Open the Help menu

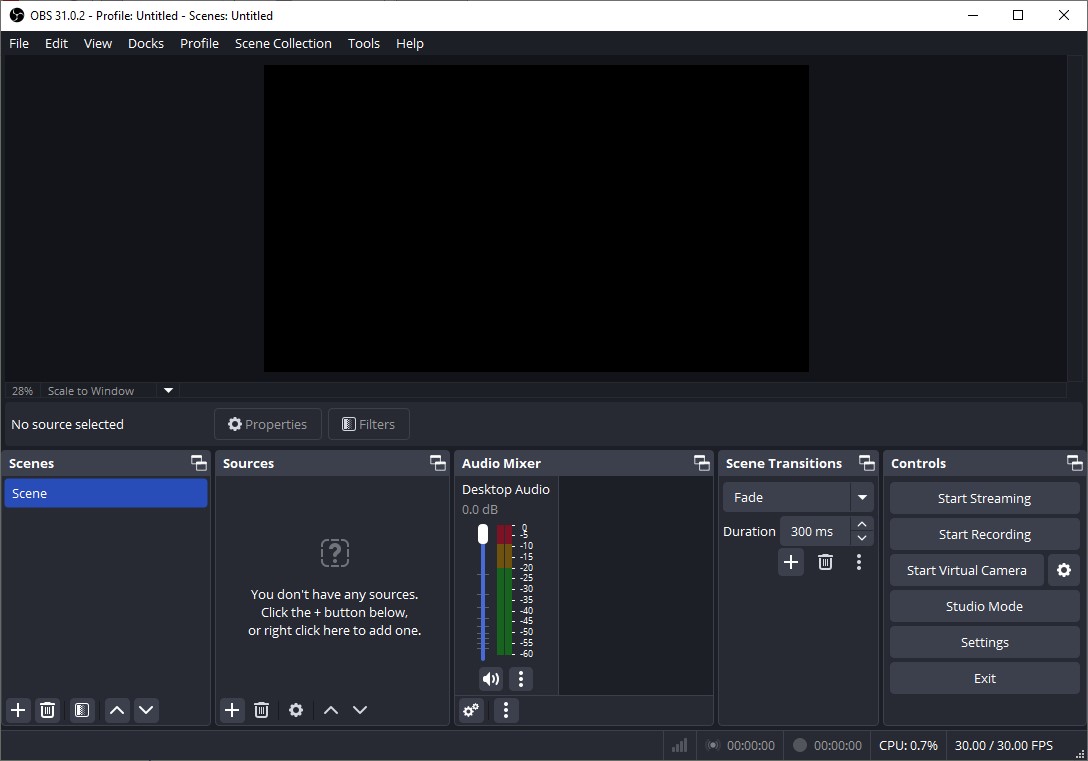409,43
